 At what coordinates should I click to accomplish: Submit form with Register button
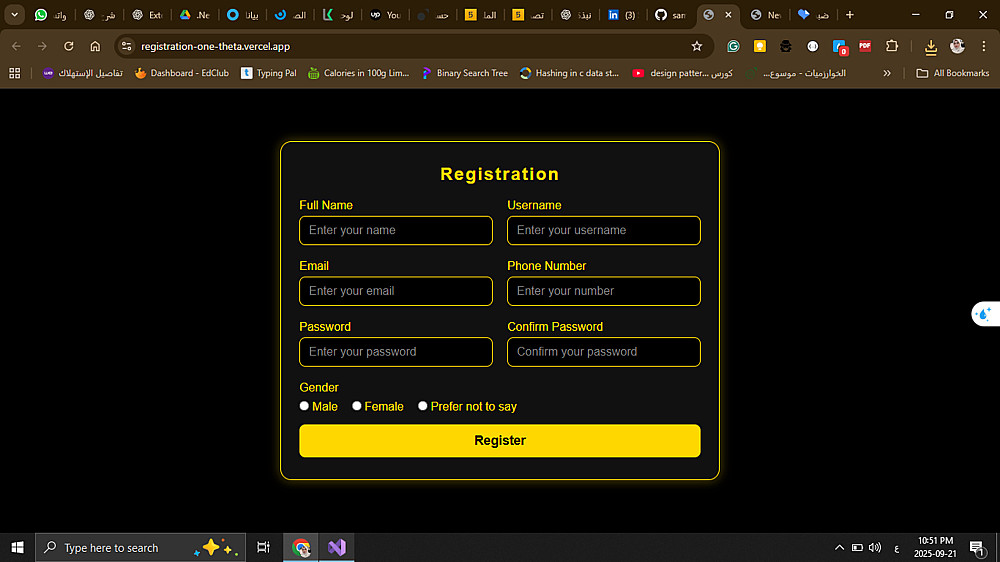coord(499,440)
